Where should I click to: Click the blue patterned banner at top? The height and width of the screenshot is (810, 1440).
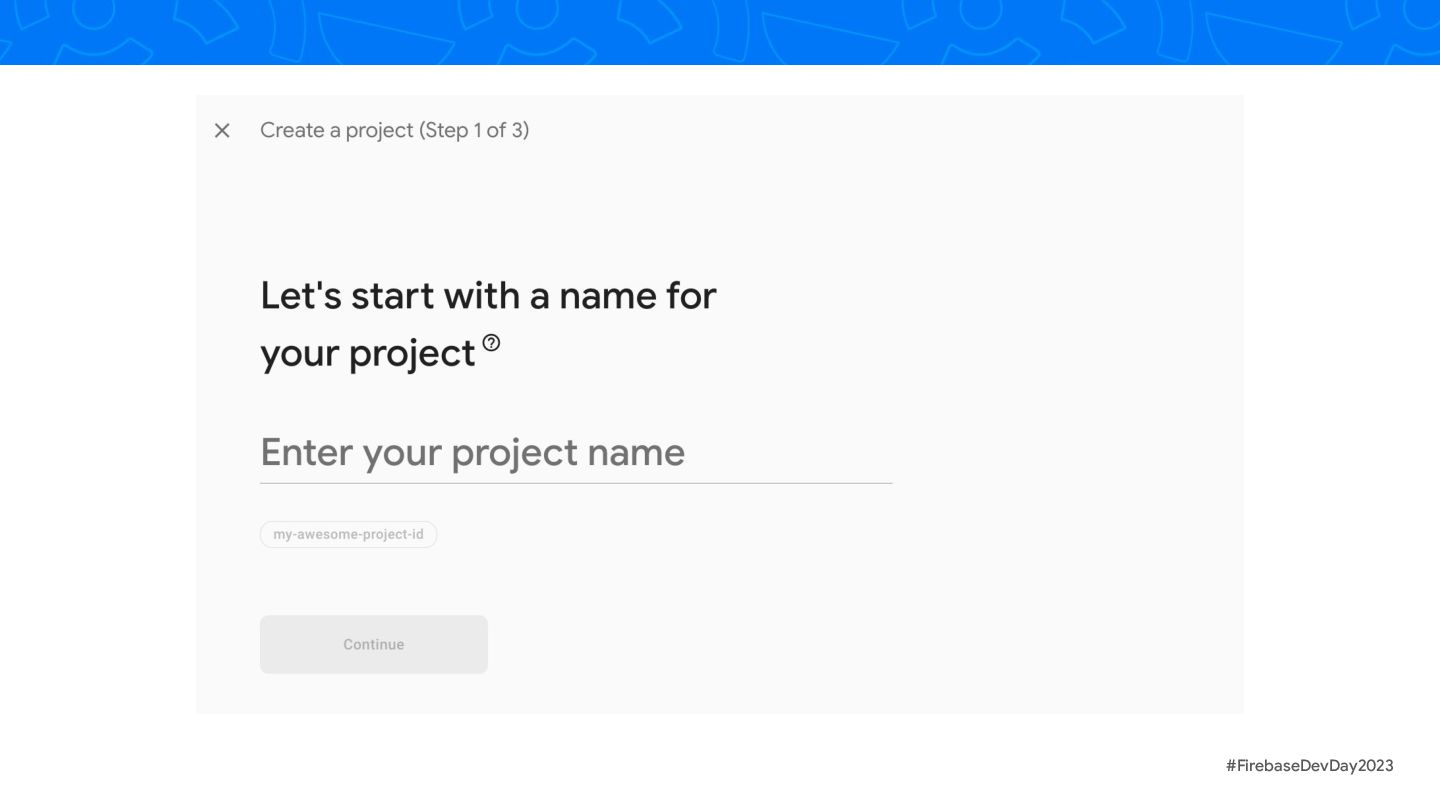[720, 32]
